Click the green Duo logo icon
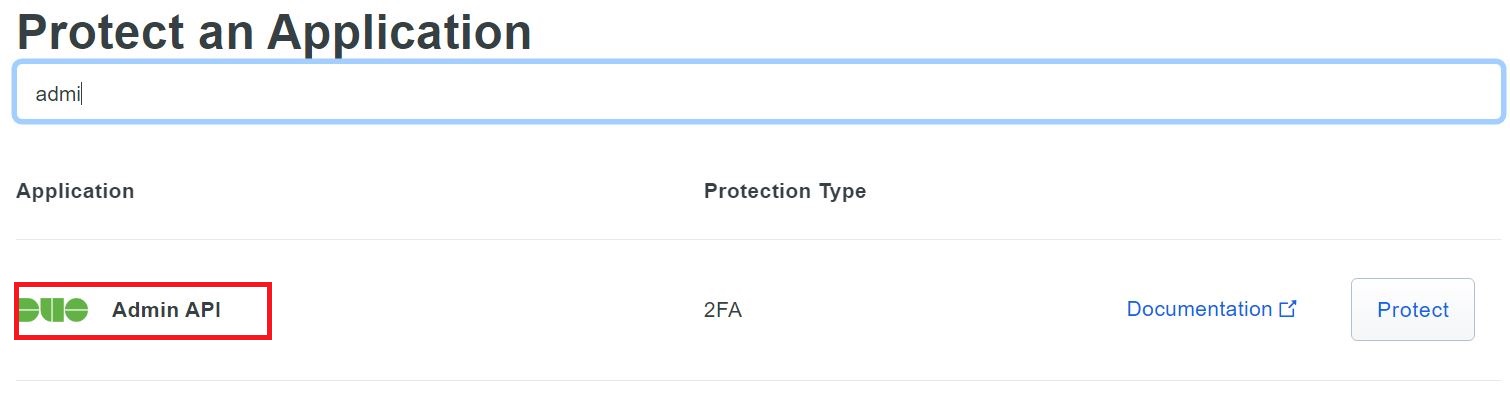 pyautogui.click(x=53, y=310)
